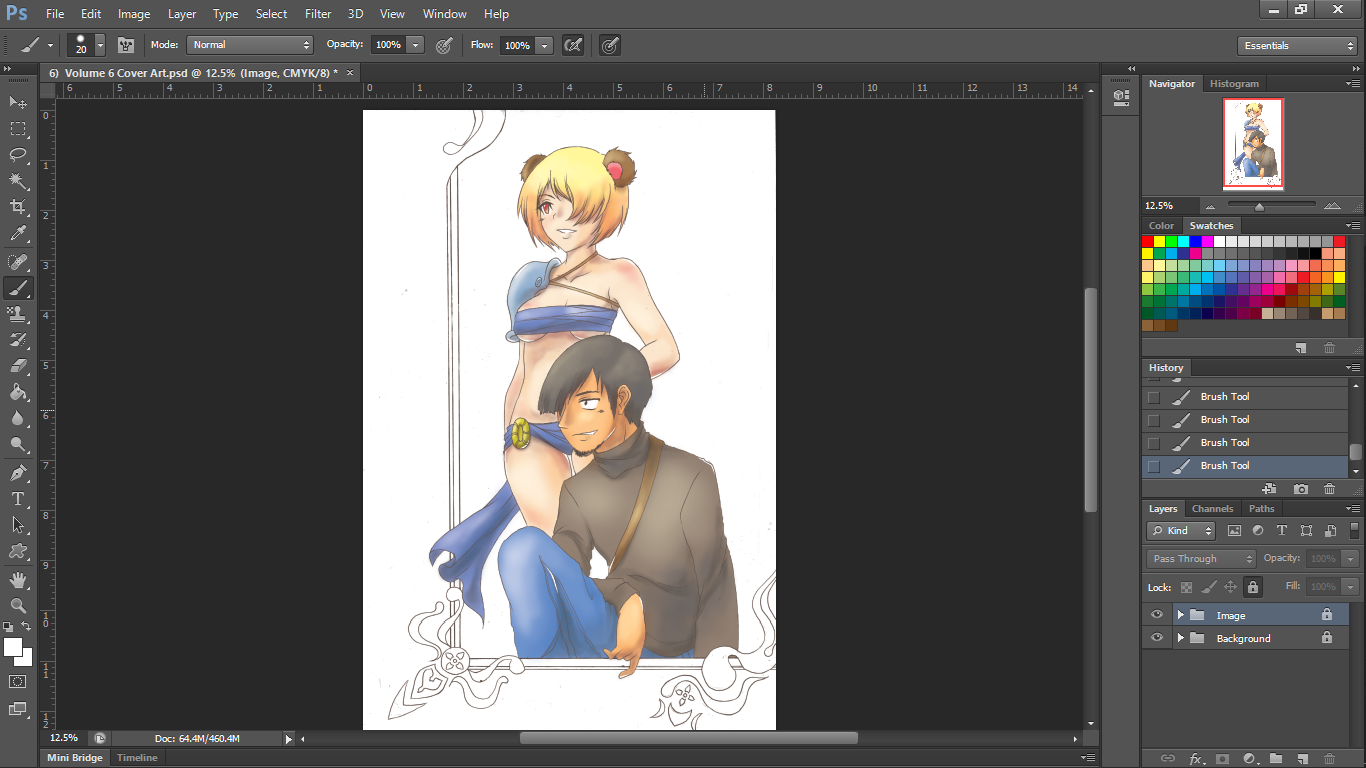Switch to the Histogram tab

[x=1235, y=84]
